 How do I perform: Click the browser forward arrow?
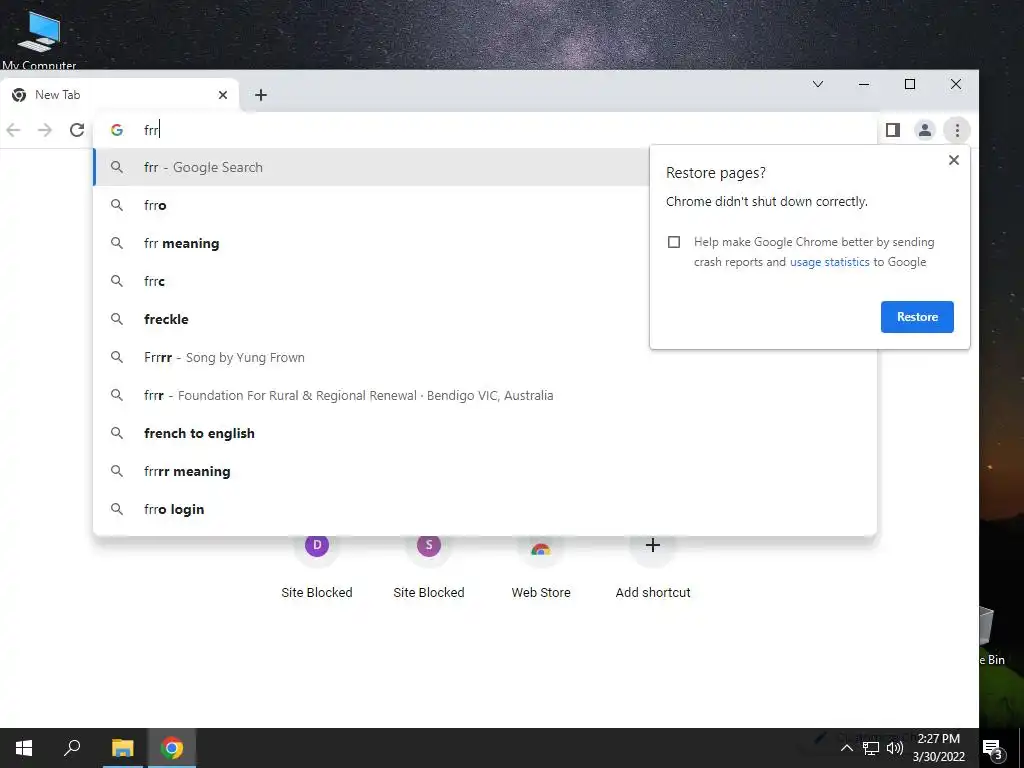click(44, 130)
